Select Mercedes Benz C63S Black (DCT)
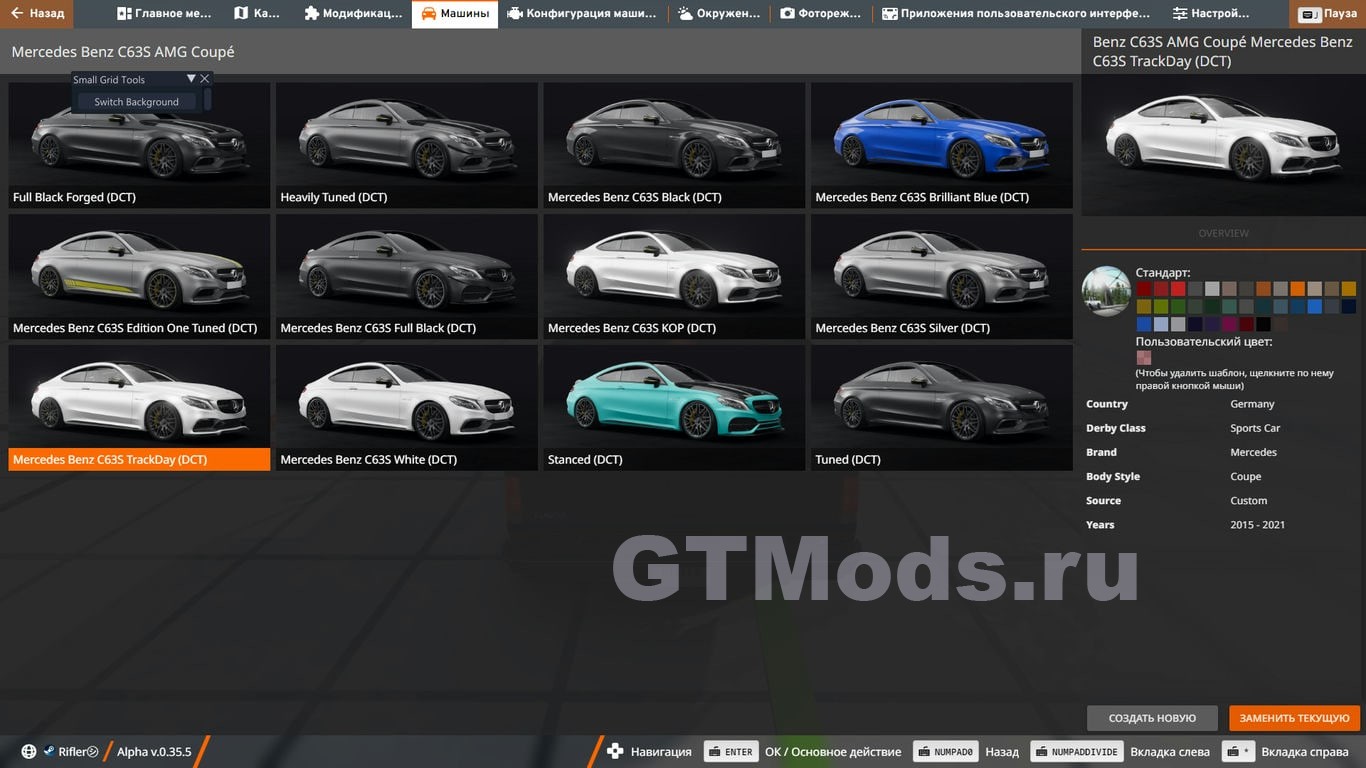The height and width of the screenshot is (768, 1366). click(x=674, y=145)
